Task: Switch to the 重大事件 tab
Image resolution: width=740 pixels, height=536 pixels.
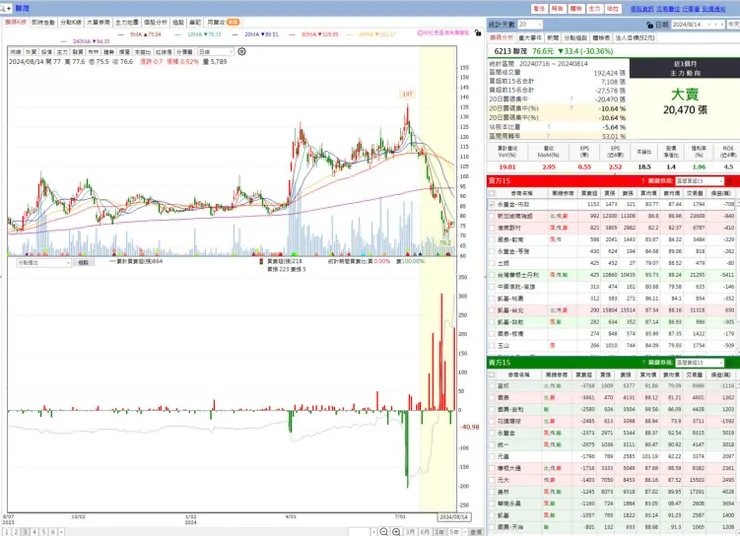Action: click(530, 38)
